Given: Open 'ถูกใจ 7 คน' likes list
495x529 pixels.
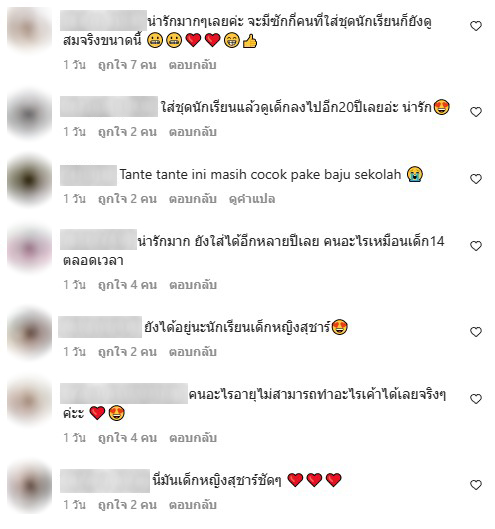Looking at the screenshot, I should coord(127,65).
